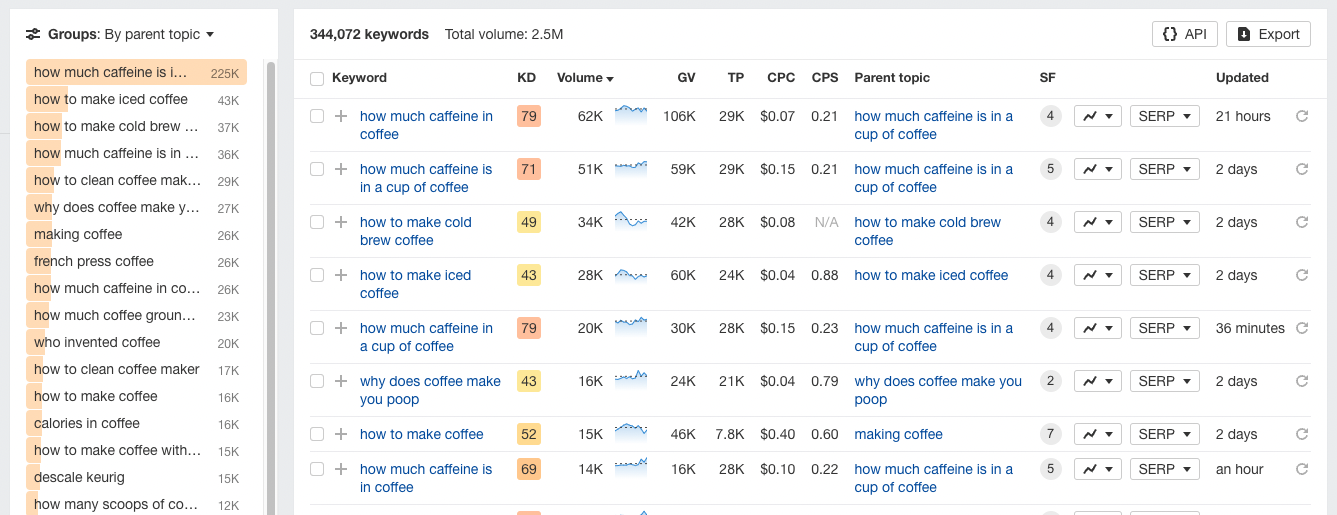Select checkbox for 'how much caffeine is in coffee'
This screenshot has height=515, width=1337.
(317, 469)
